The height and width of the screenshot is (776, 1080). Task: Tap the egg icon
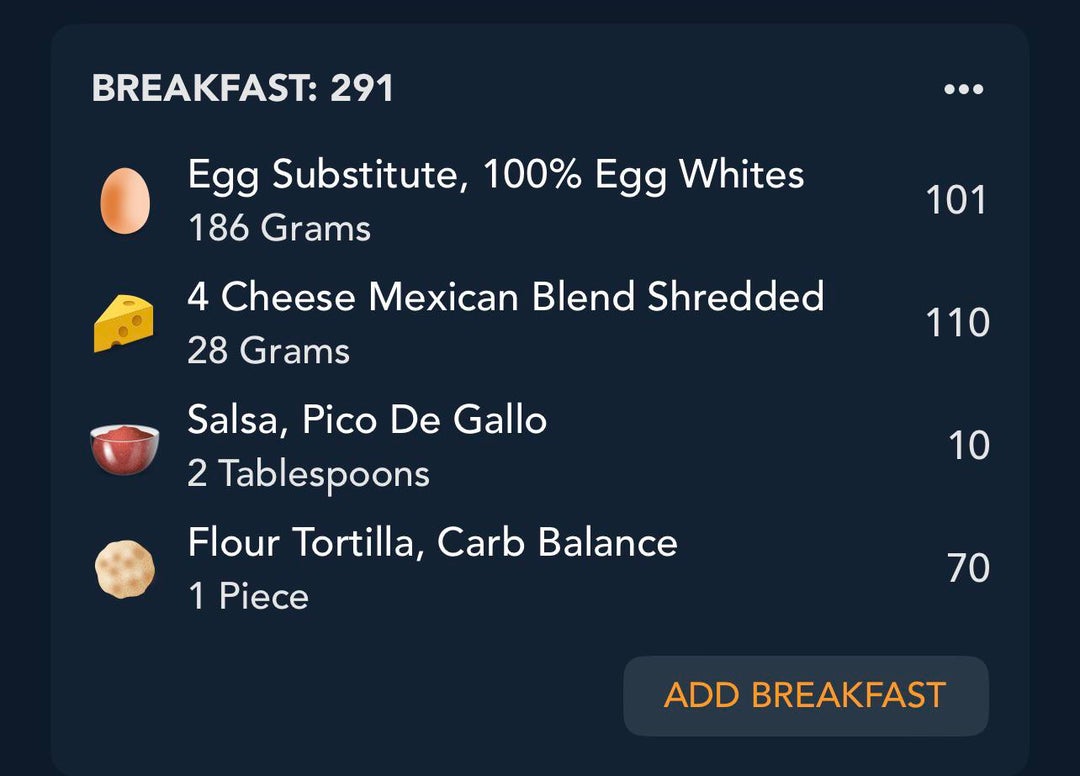125,200
